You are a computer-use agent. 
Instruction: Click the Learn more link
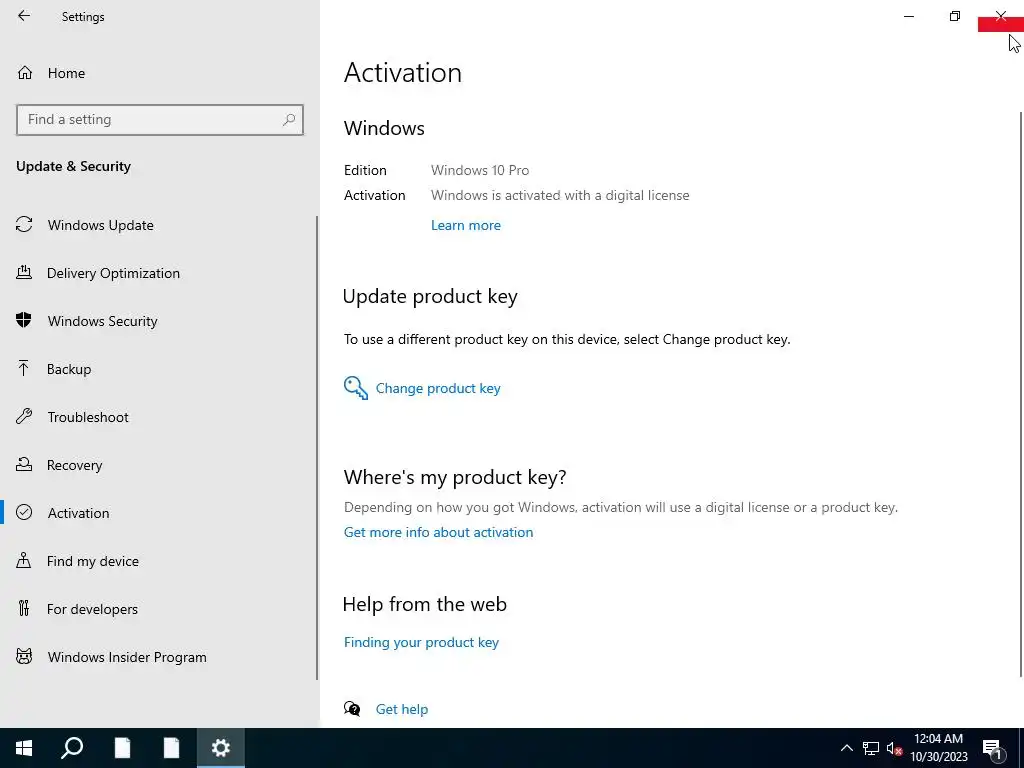tap(466, 225)
